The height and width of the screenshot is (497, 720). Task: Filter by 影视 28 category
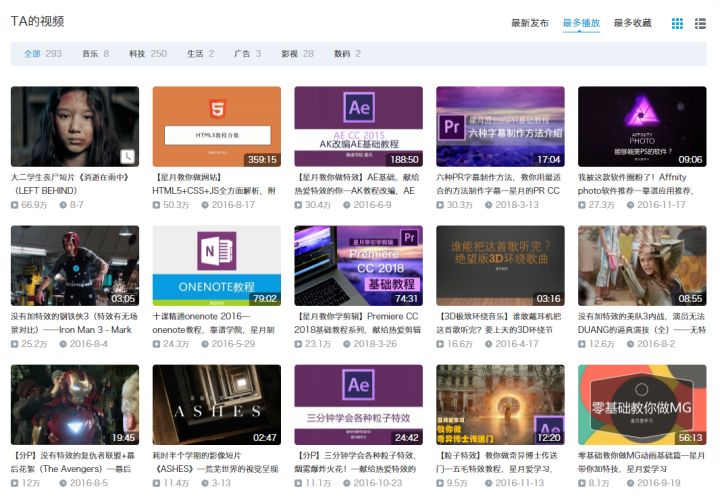coord(298,54)
